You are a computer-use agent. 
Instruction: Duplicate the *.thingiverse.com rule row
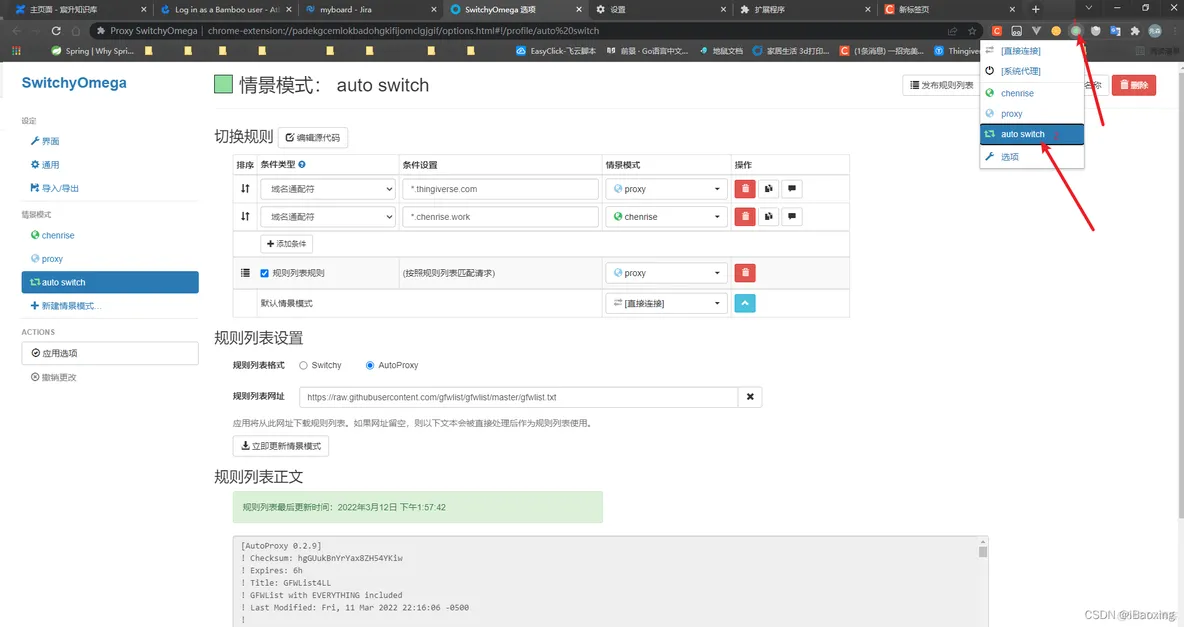[x=768, y=189]
